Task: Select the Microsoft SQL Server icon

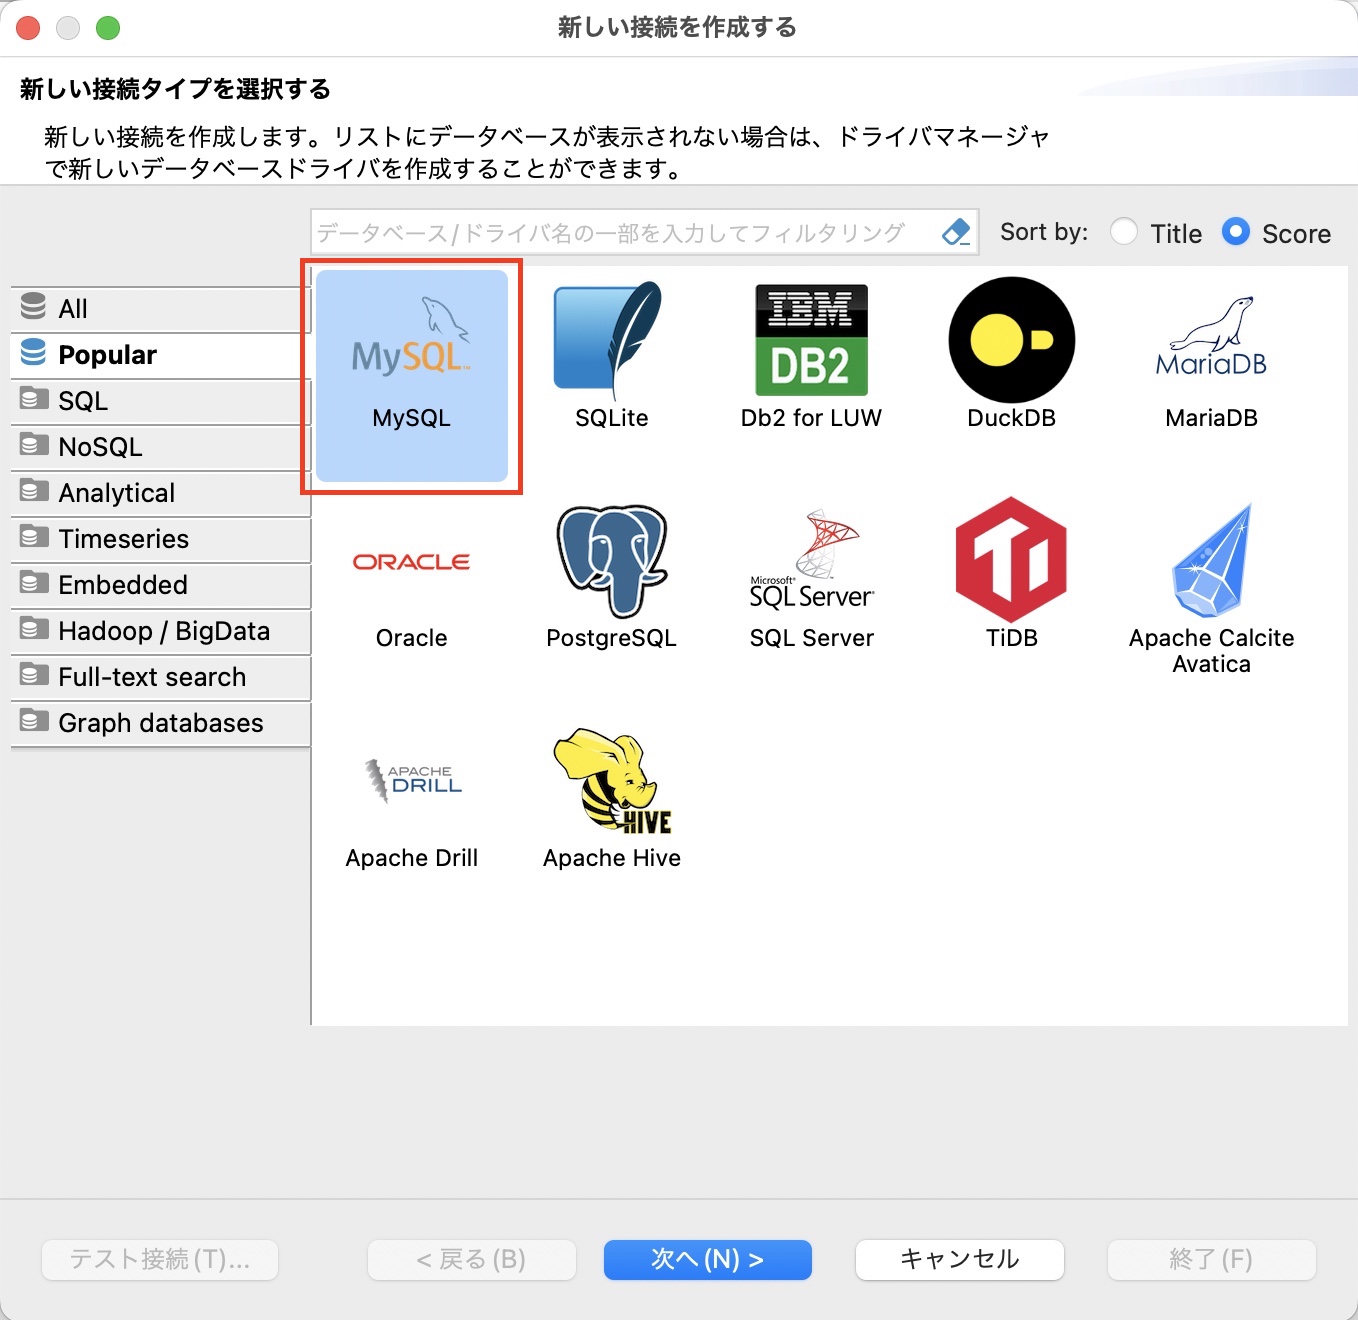Action: [812, 560]
